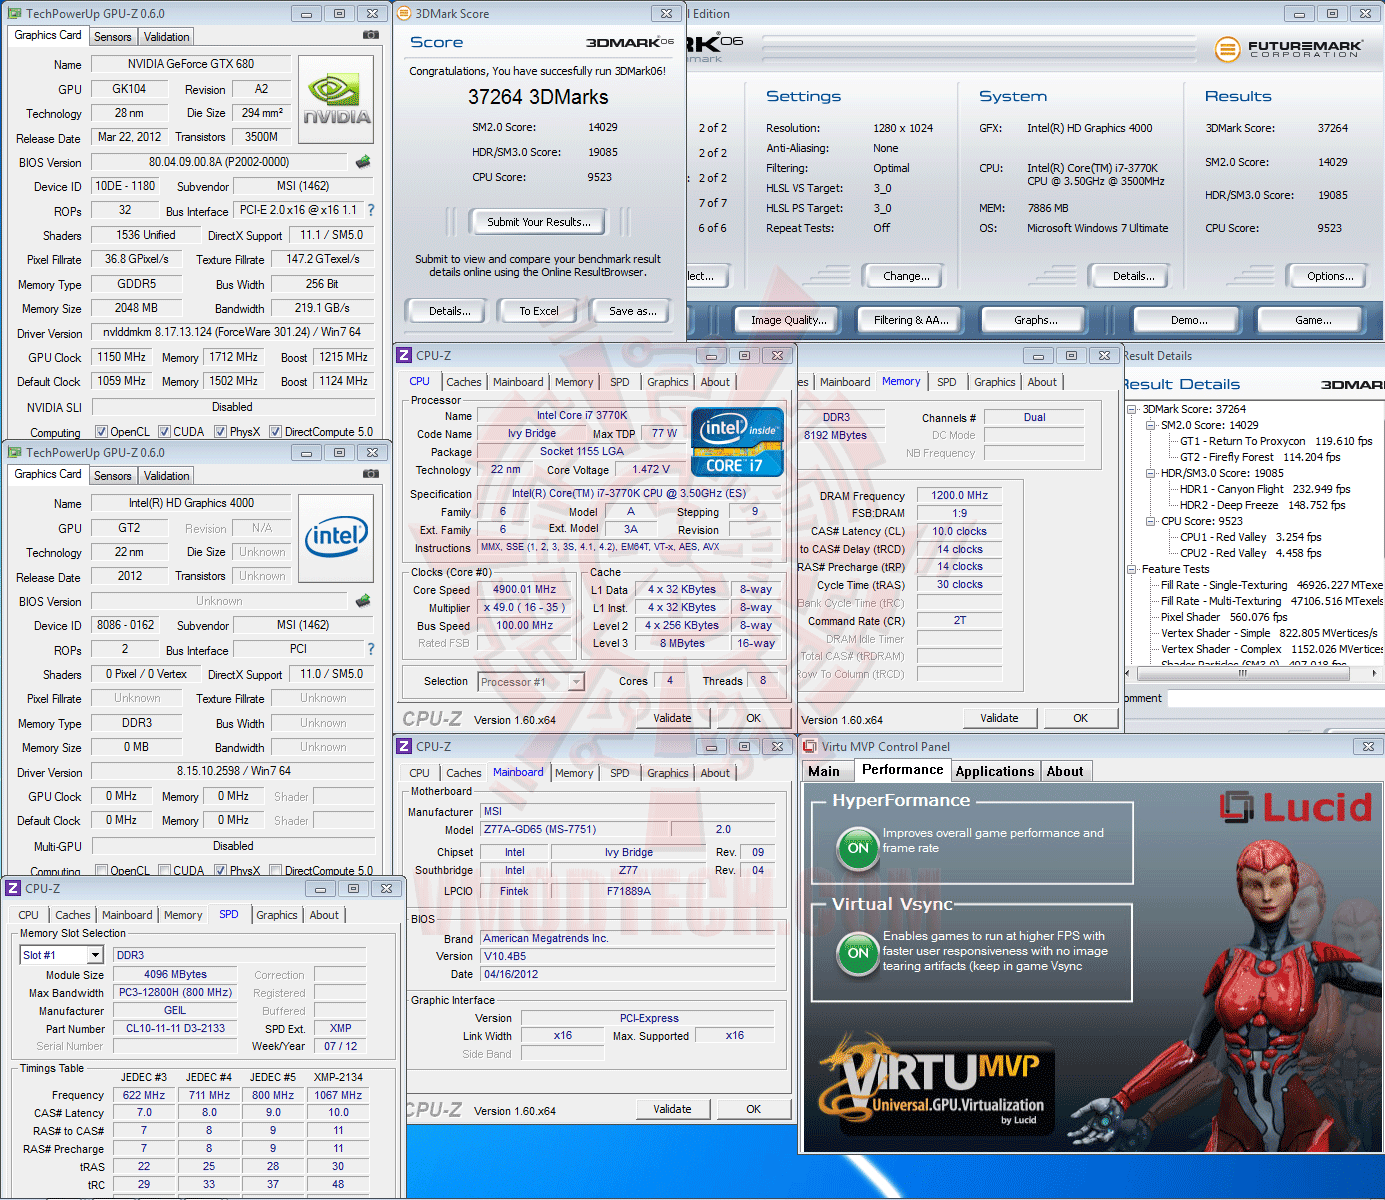Collapse the Feature Tests tree node
Screen dimensions: 1385x1200
click(1132, 569)
